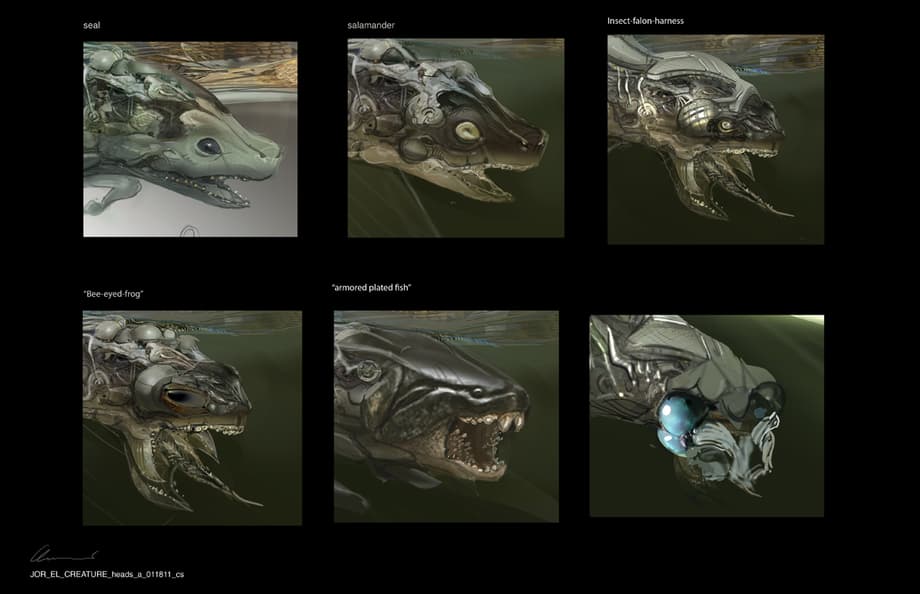Open the Insect-falon-harness creature image
The height and width of the screenshot is (594, 920).
tap(715, 140)
